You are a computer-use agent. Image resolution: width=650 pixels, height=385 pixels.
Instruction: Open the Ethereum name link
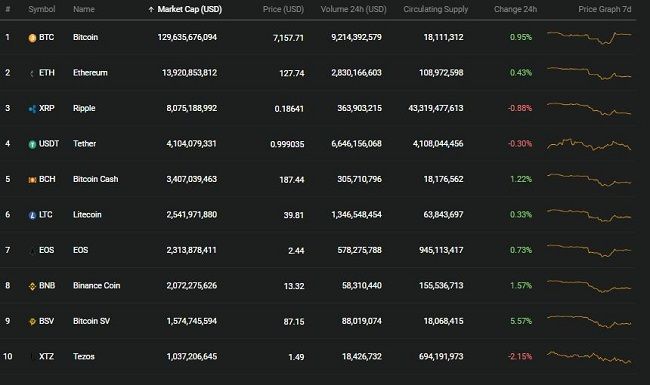click(x=90, y=73)
